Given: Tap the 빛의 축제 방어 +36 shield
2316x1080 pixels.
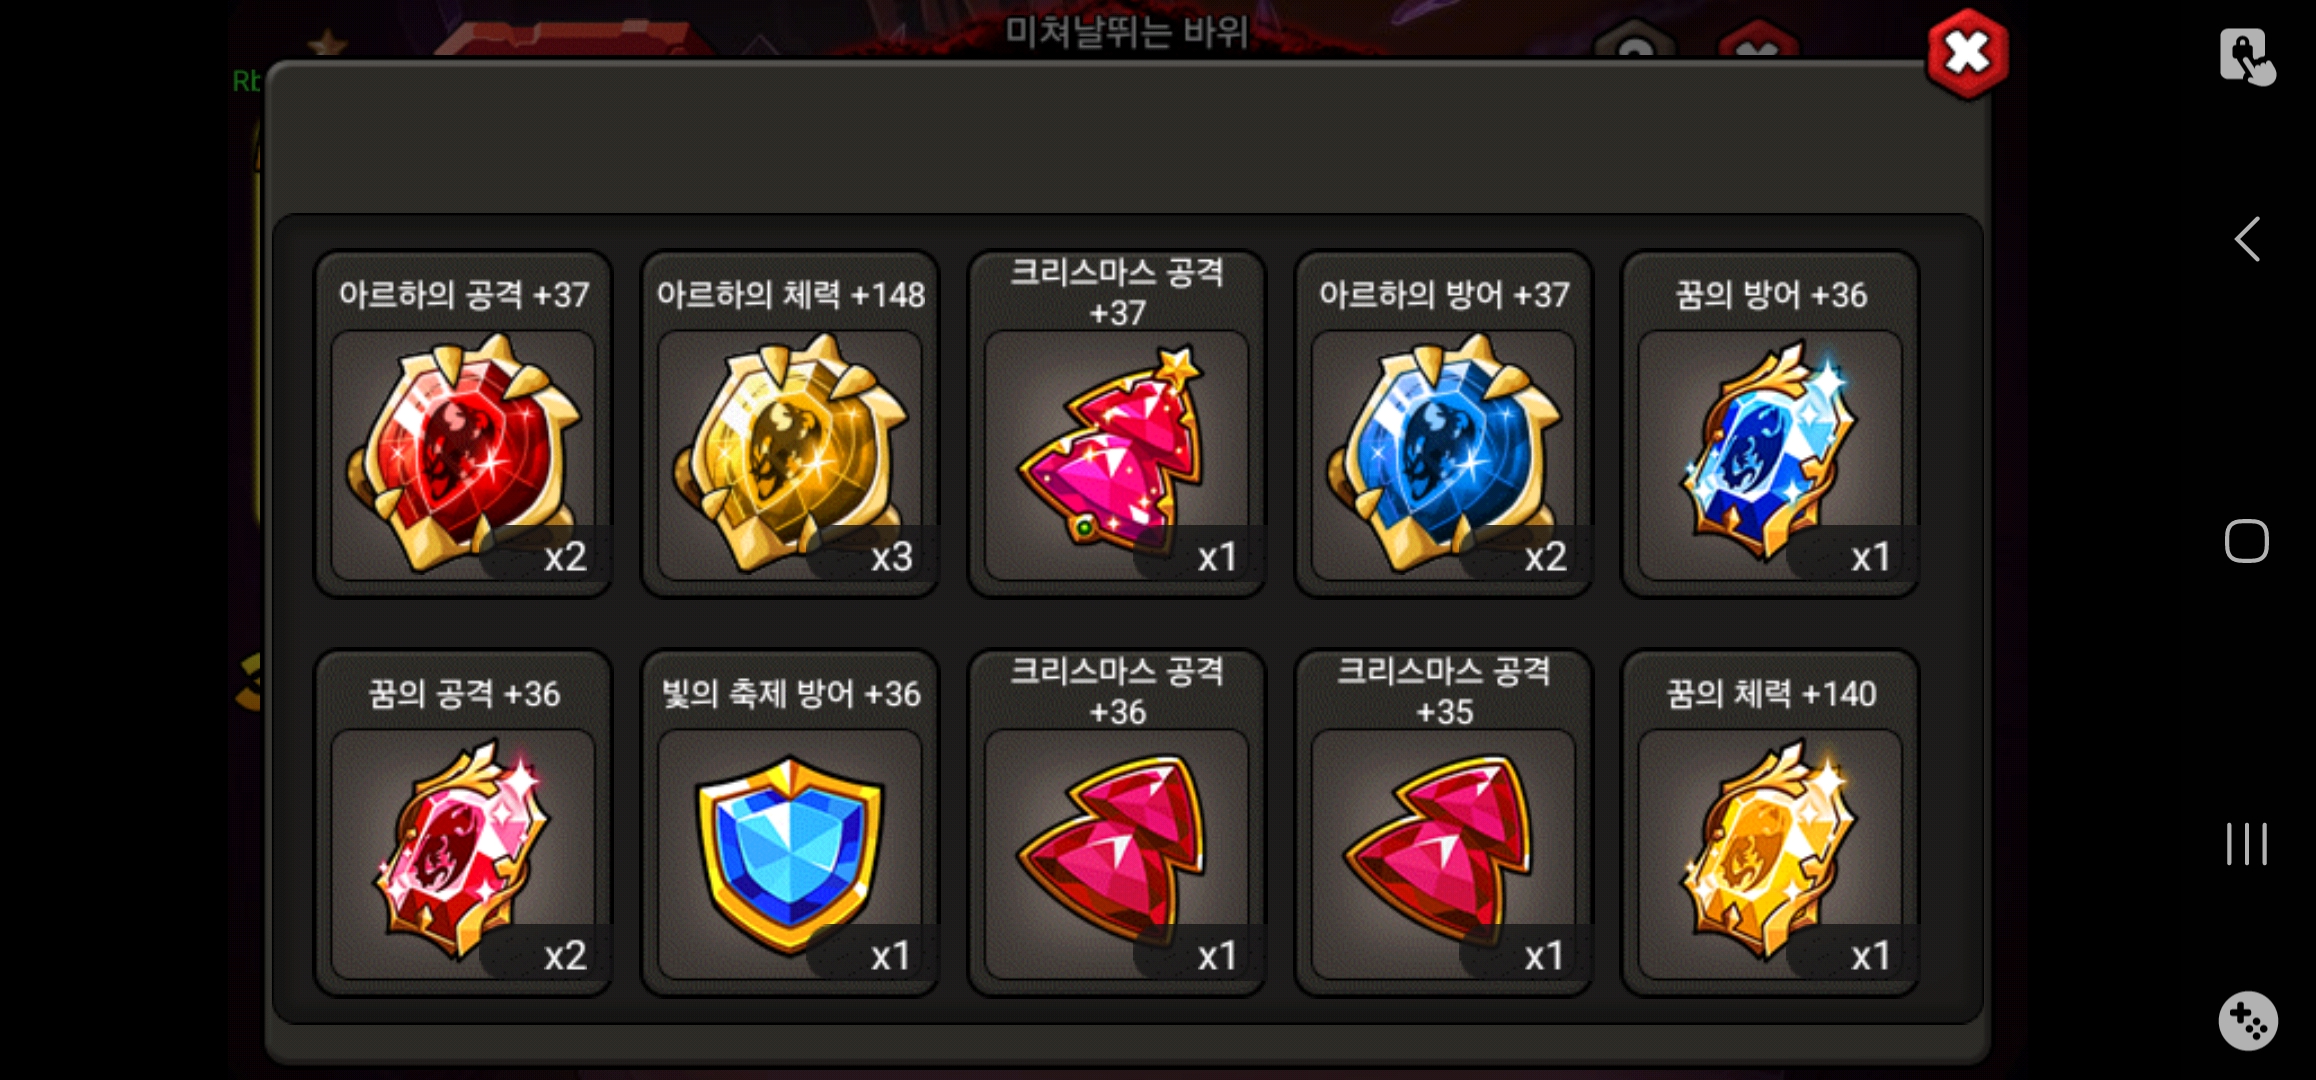Looking at the screenshot, I should (790, 853).
